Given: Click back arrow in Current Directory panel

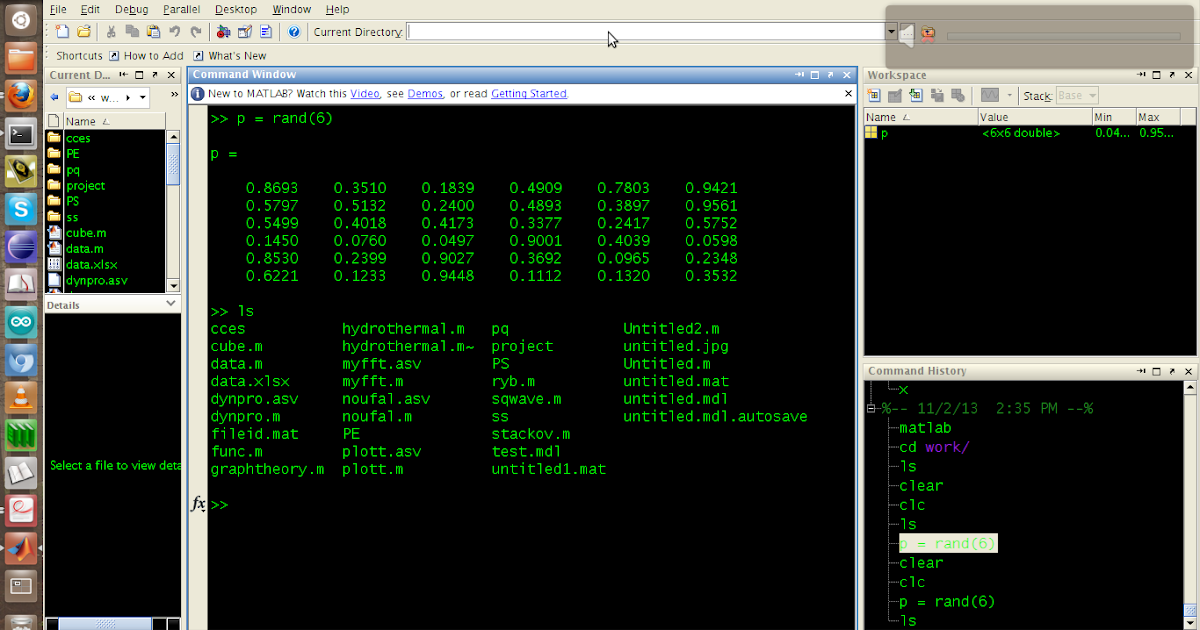Looking at the screenshot, I should 54,98.
